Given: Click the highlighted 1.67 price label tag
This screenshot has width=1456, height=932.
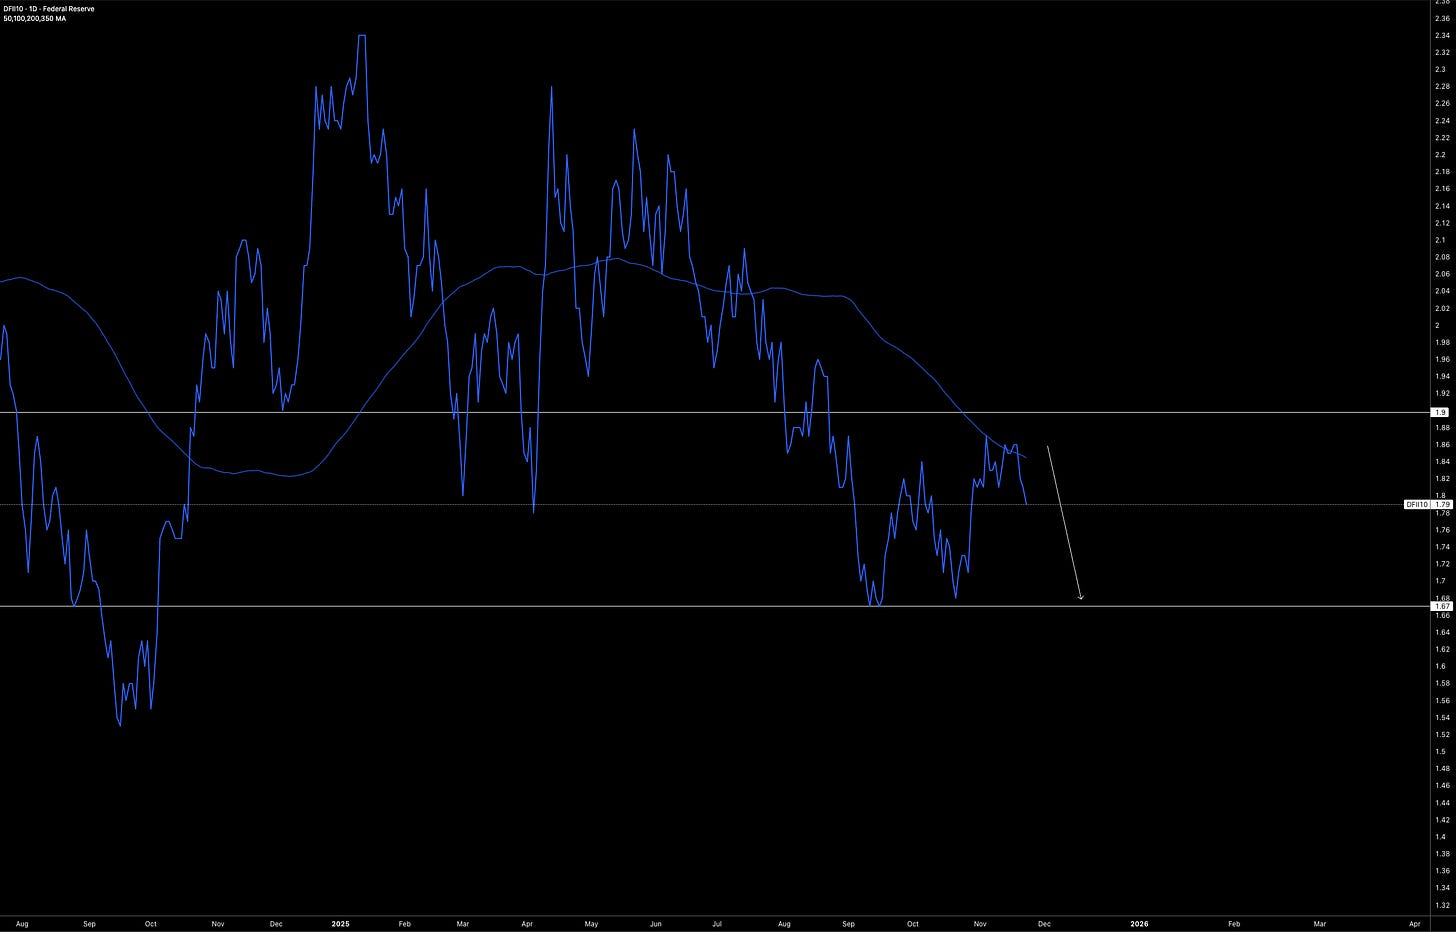Looking at the screenshot, I should pos(1442,606).
